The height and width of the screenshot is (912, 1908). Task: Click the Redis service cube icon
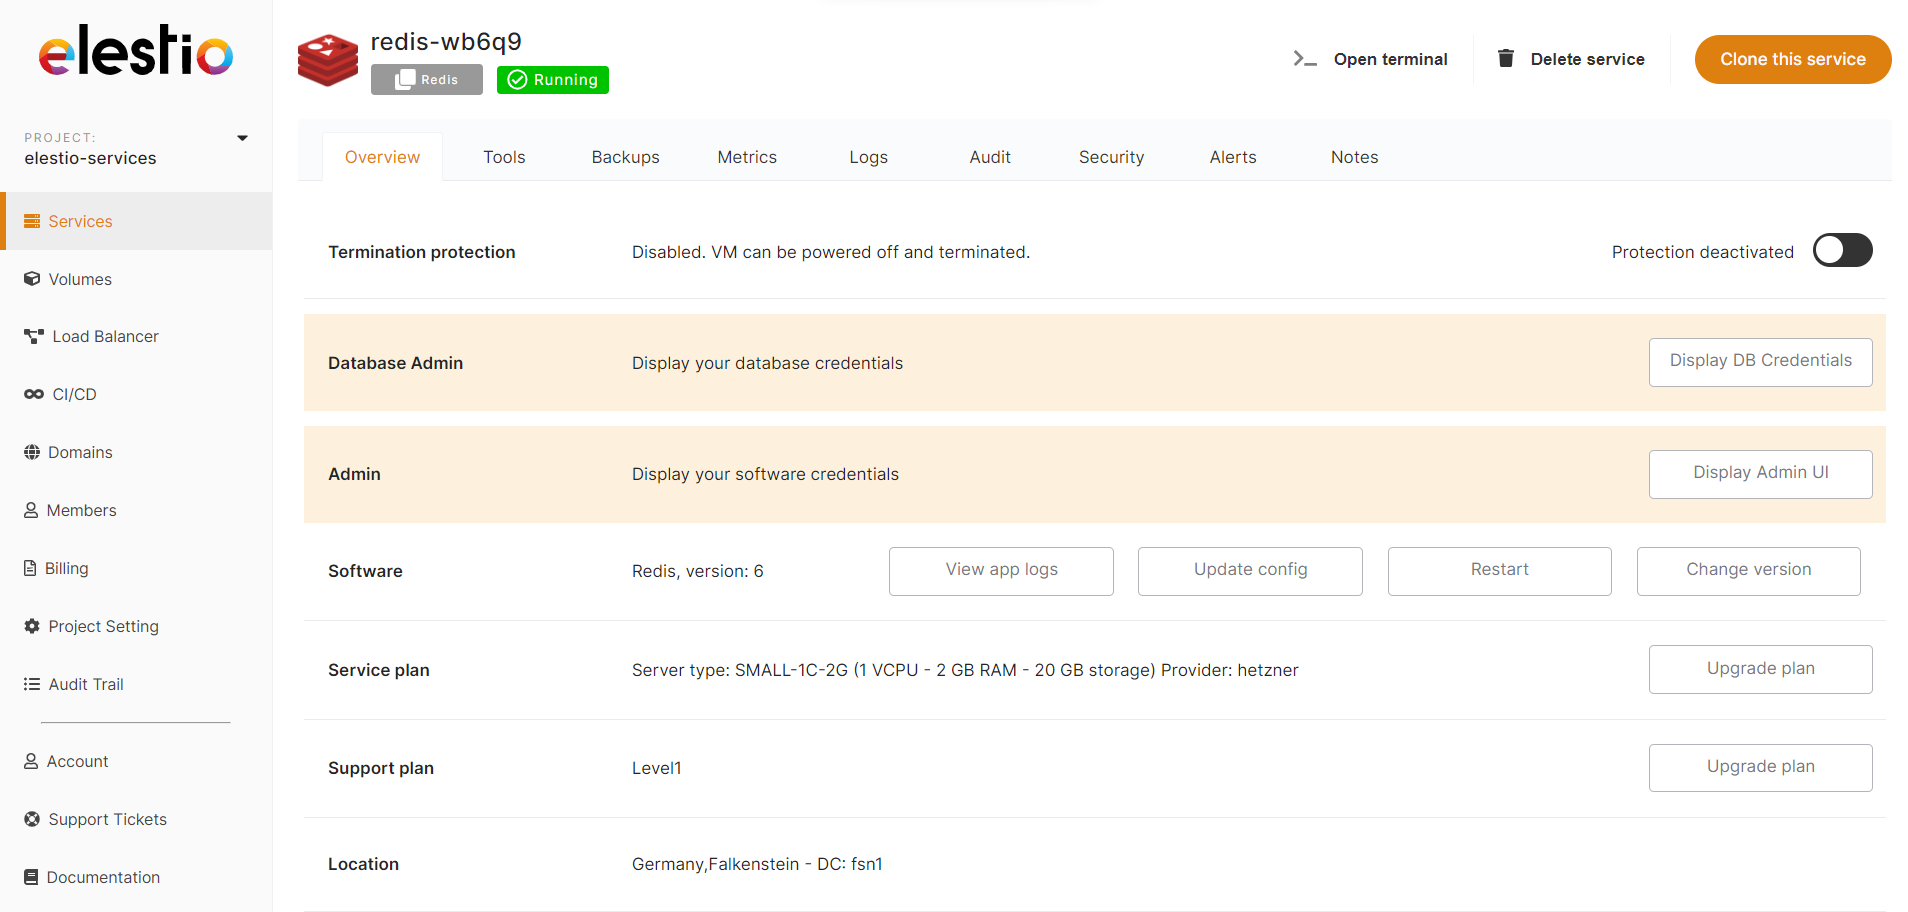coord(328,60)
